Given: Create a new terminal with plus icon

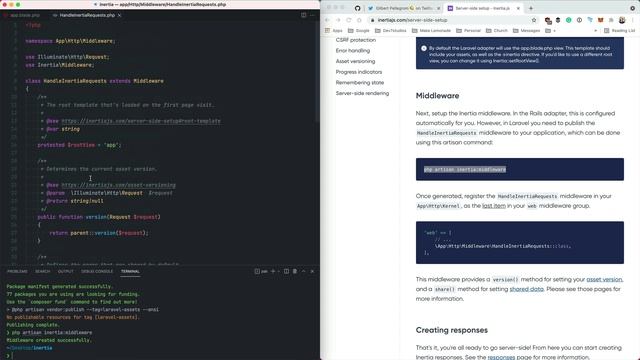Looking at the screenshot, I should tap(273, 271).
